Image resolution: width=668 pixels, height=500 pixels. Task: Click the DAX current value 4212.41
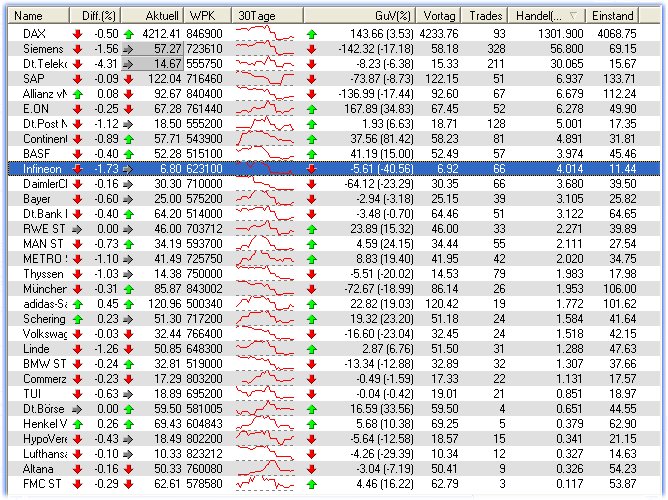[x=161, y=34]
